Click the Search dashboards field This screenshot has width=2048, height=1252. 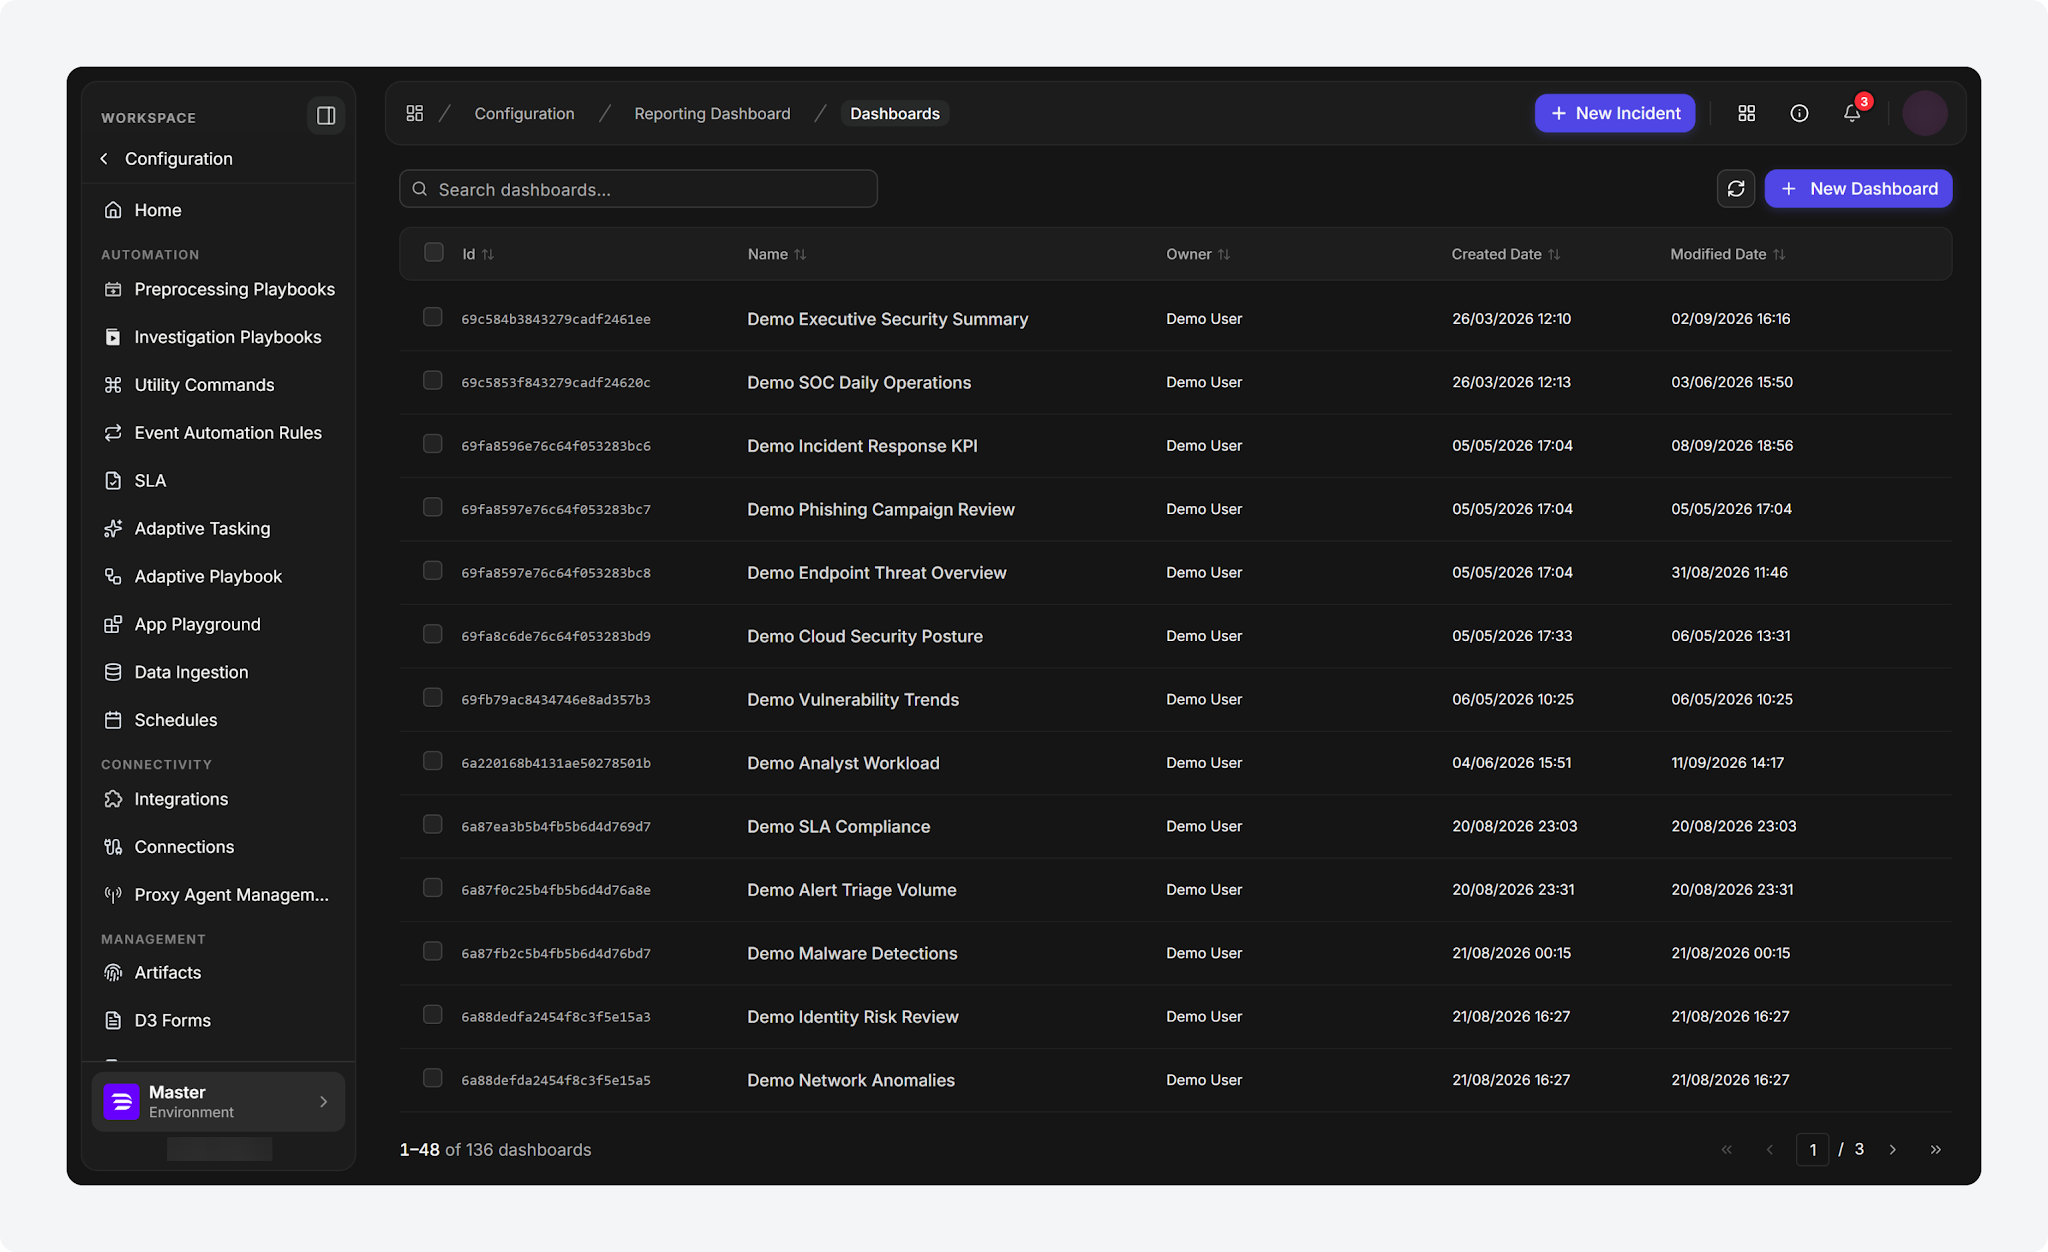[x=638, y=189]
